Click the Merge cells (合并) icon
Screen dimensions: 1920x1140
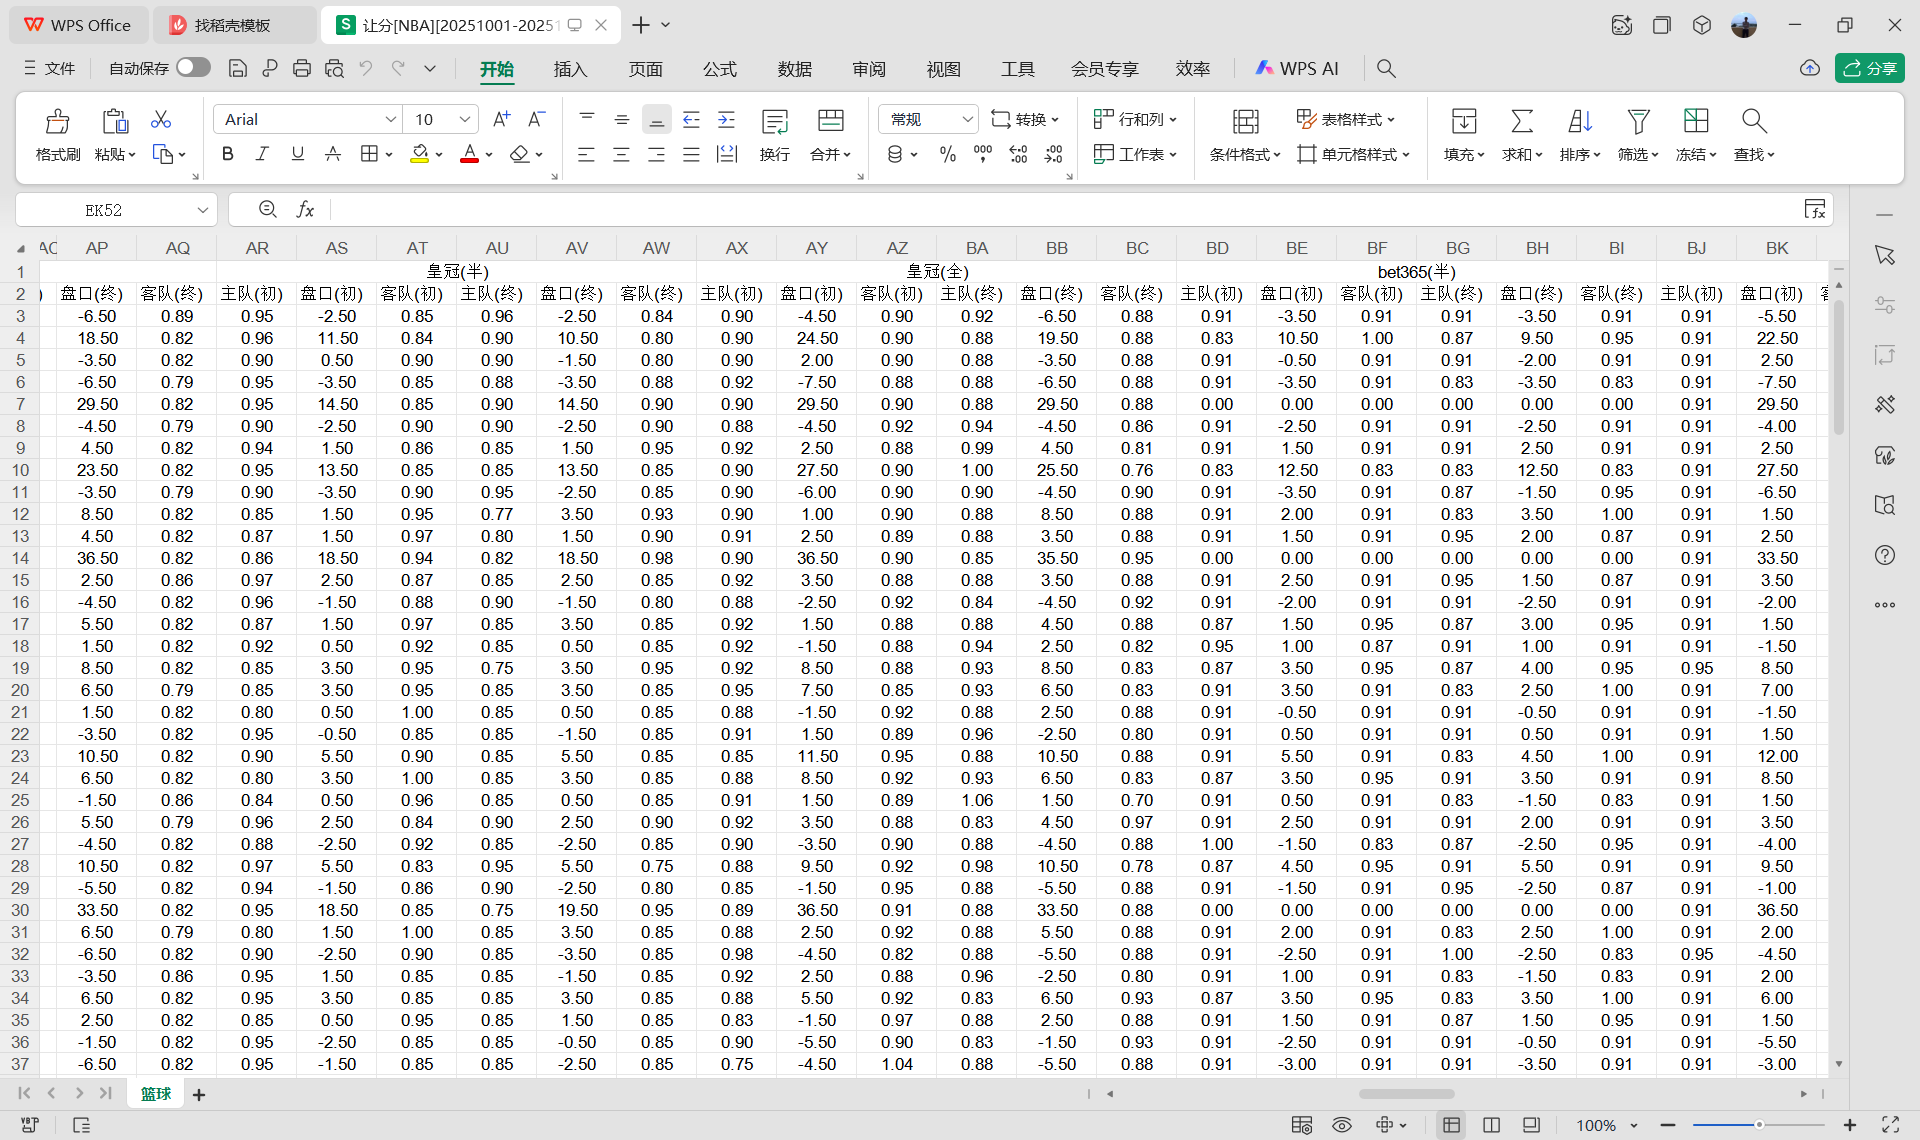pos(830,122)
